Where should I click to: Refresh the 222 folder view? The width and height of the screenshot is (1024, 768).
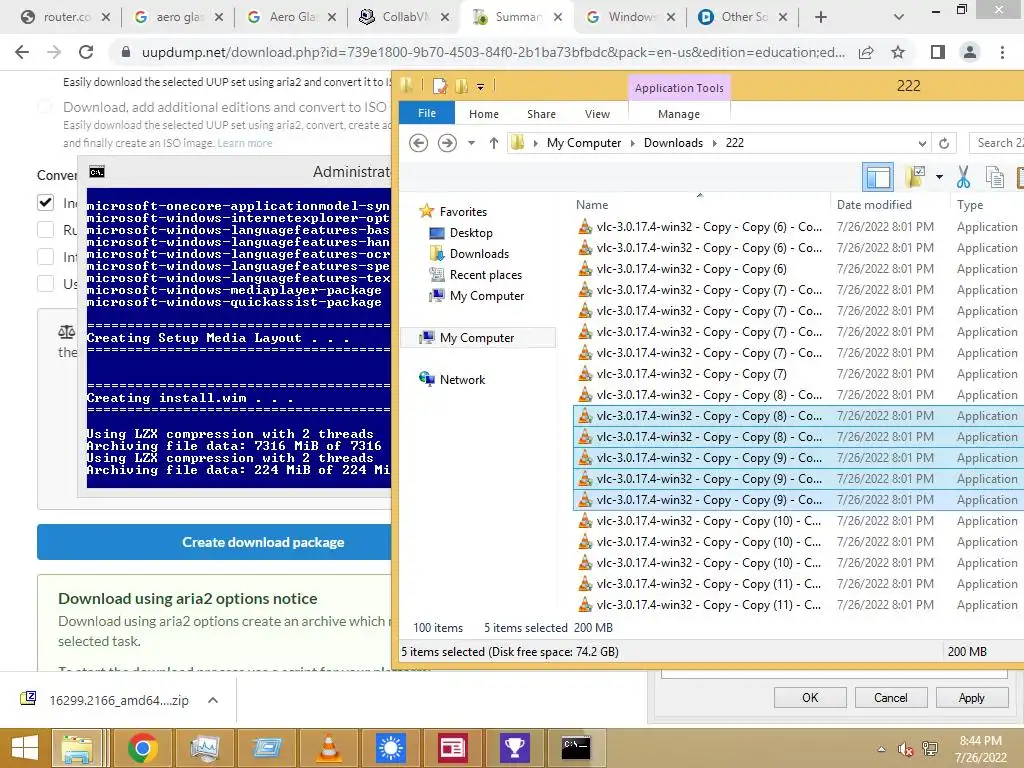[944, 143]
